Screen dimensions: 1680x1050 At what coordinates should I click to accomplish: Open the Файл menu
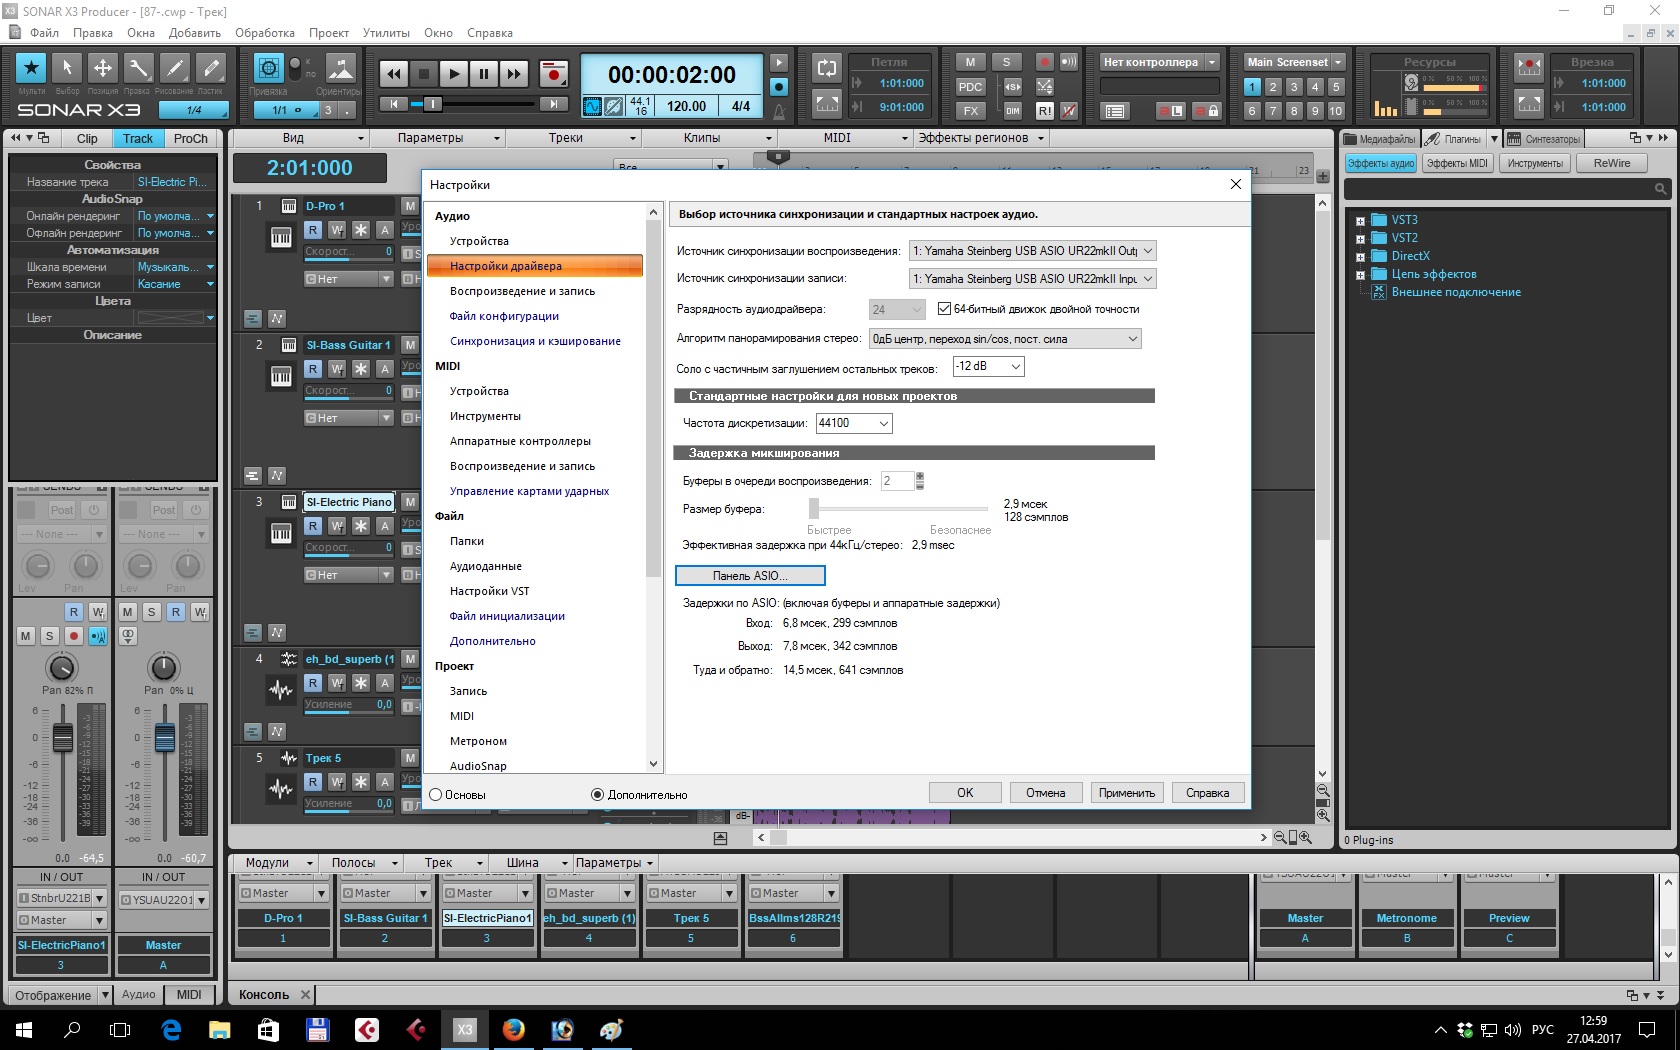[x=44, y=33]
